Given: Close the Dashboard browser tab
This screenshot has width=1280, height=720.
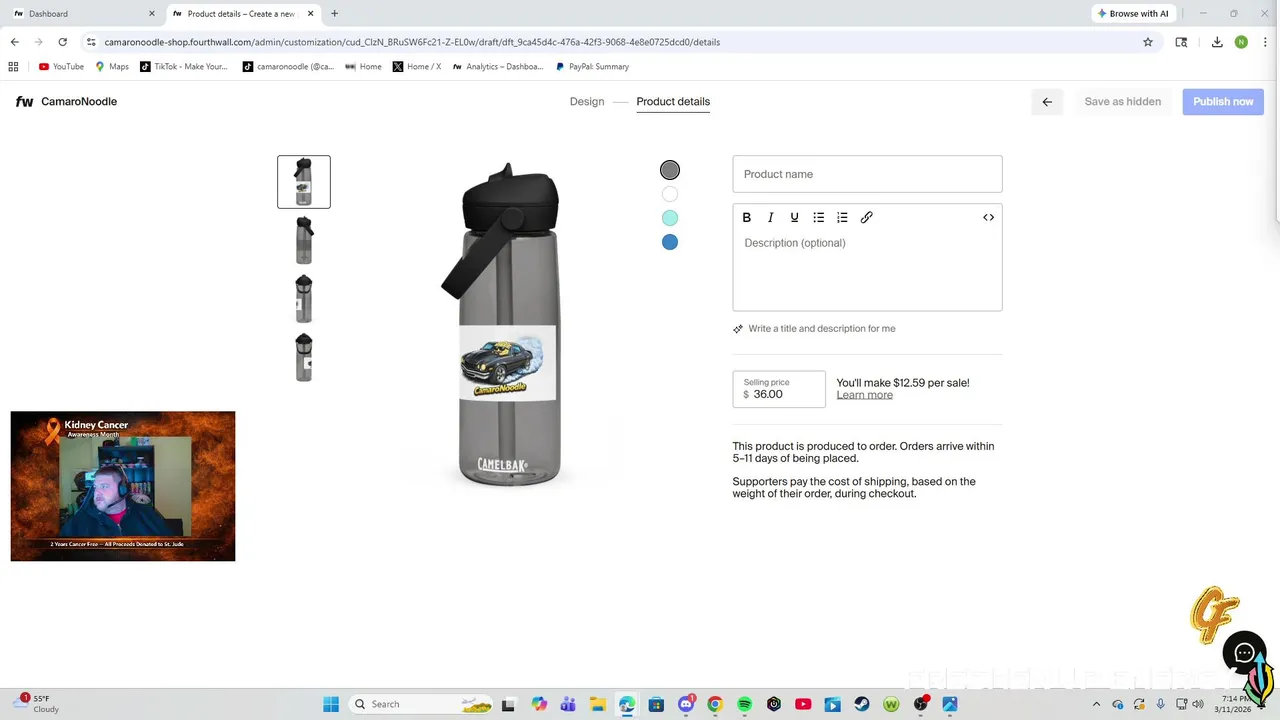Looking at the screenshot, I should (x=152, y=14).
